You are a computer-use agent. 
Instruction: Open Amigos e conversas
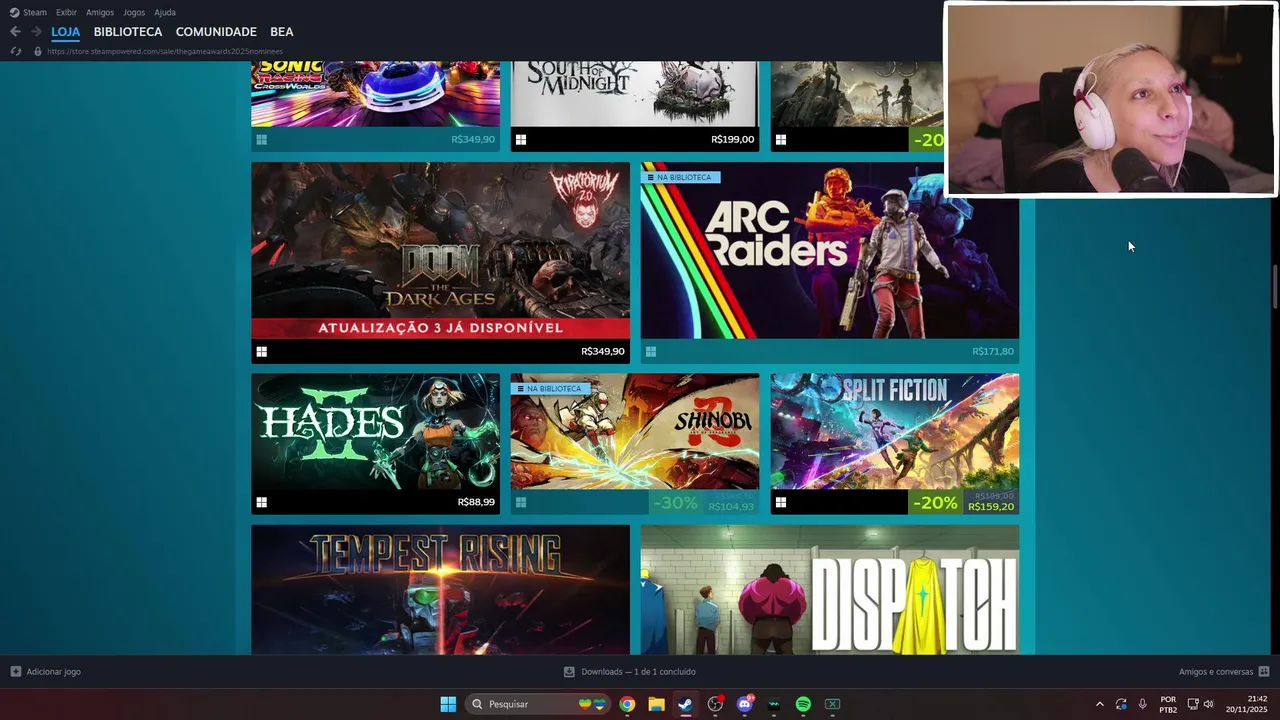pos(1224,672)
